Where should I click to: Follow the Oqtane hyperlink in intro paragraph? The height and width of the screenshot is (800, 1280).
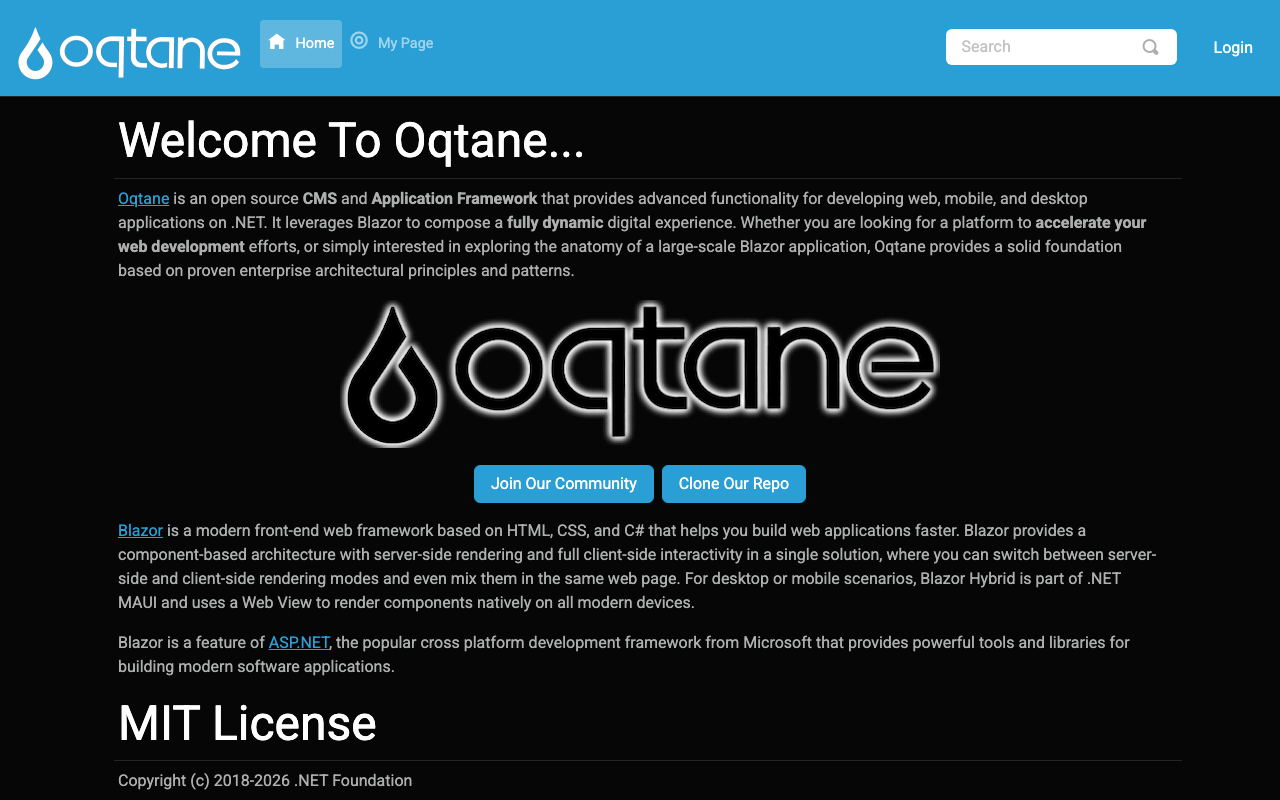pos(144,198)
